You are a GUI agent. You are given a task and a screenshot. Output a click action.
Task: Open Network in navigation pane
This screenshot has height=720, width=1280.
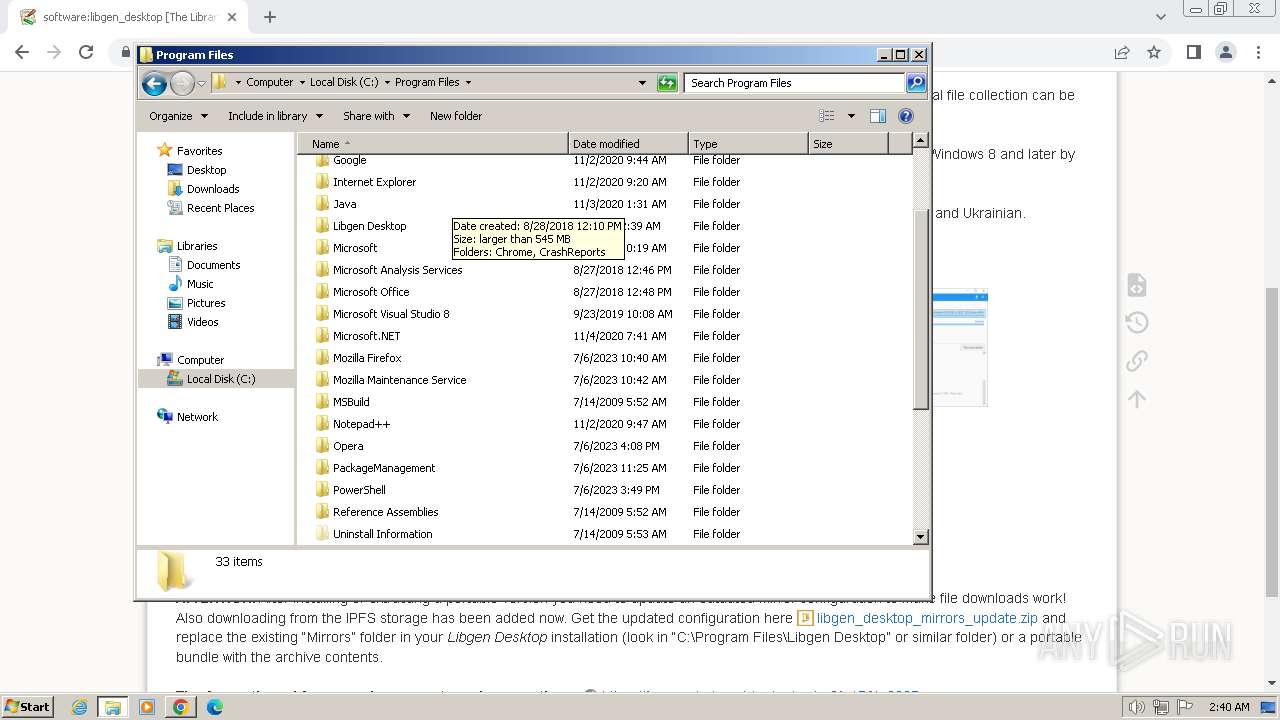click(197, 417)
